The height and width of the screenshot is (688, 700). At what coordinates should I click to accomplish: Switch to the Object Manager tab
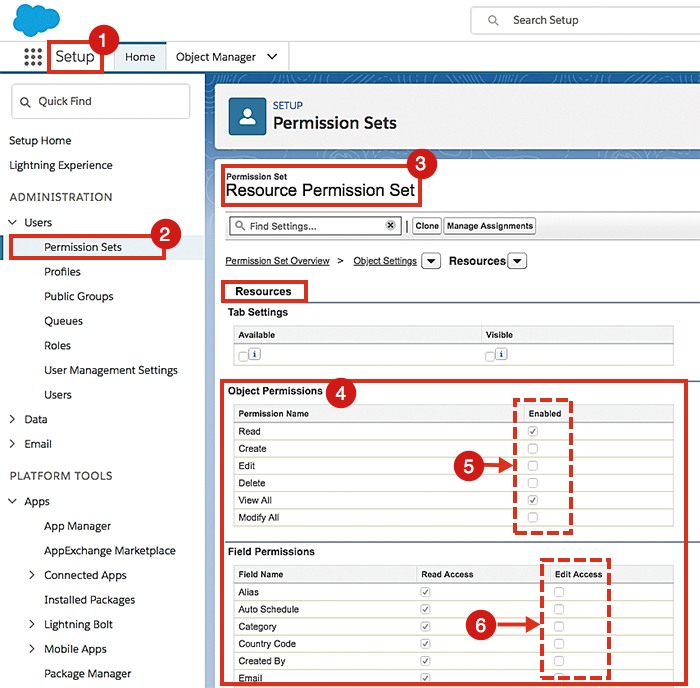tap(216, 57)
